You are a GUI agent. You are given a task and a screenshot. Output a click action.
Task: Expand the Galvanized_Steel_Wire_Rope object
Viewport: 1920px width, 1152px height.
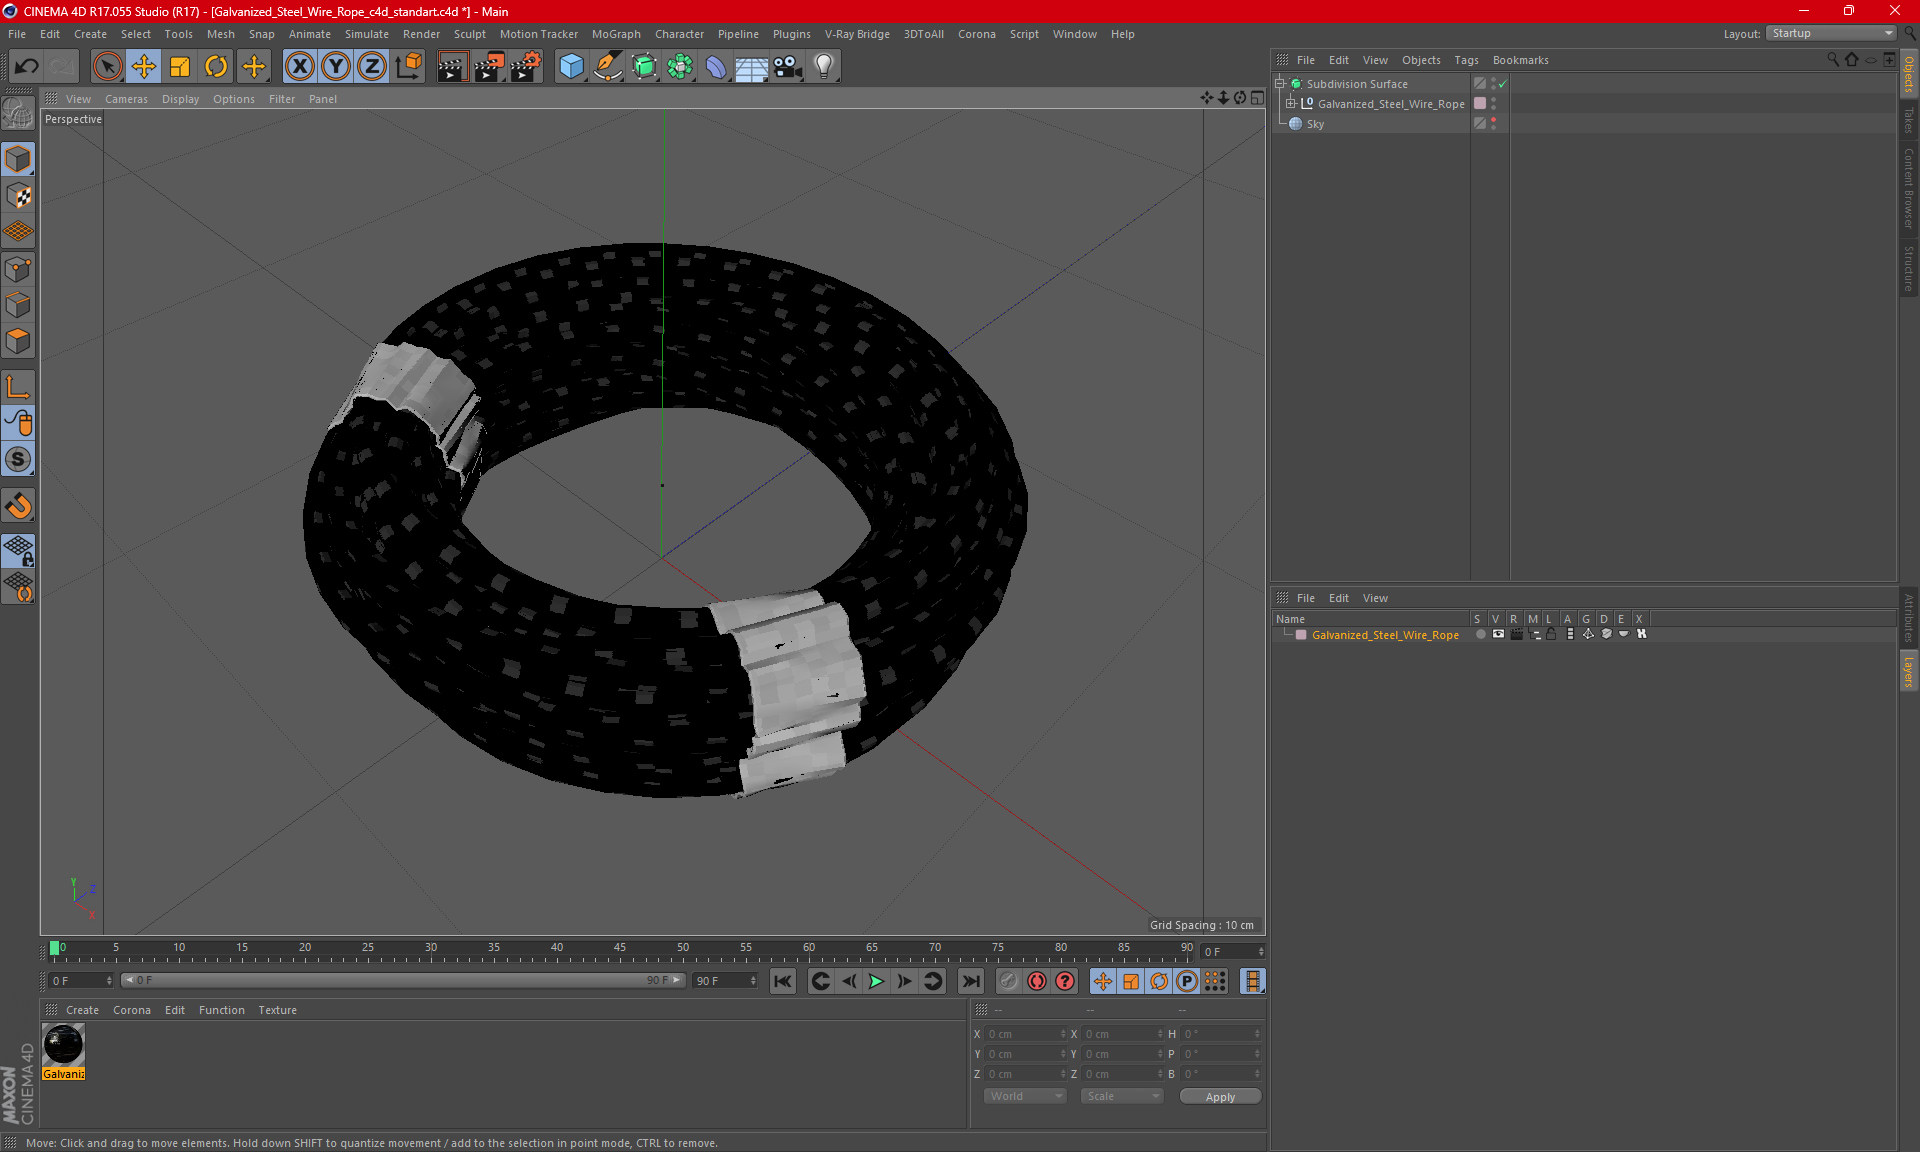point(1291,103)
